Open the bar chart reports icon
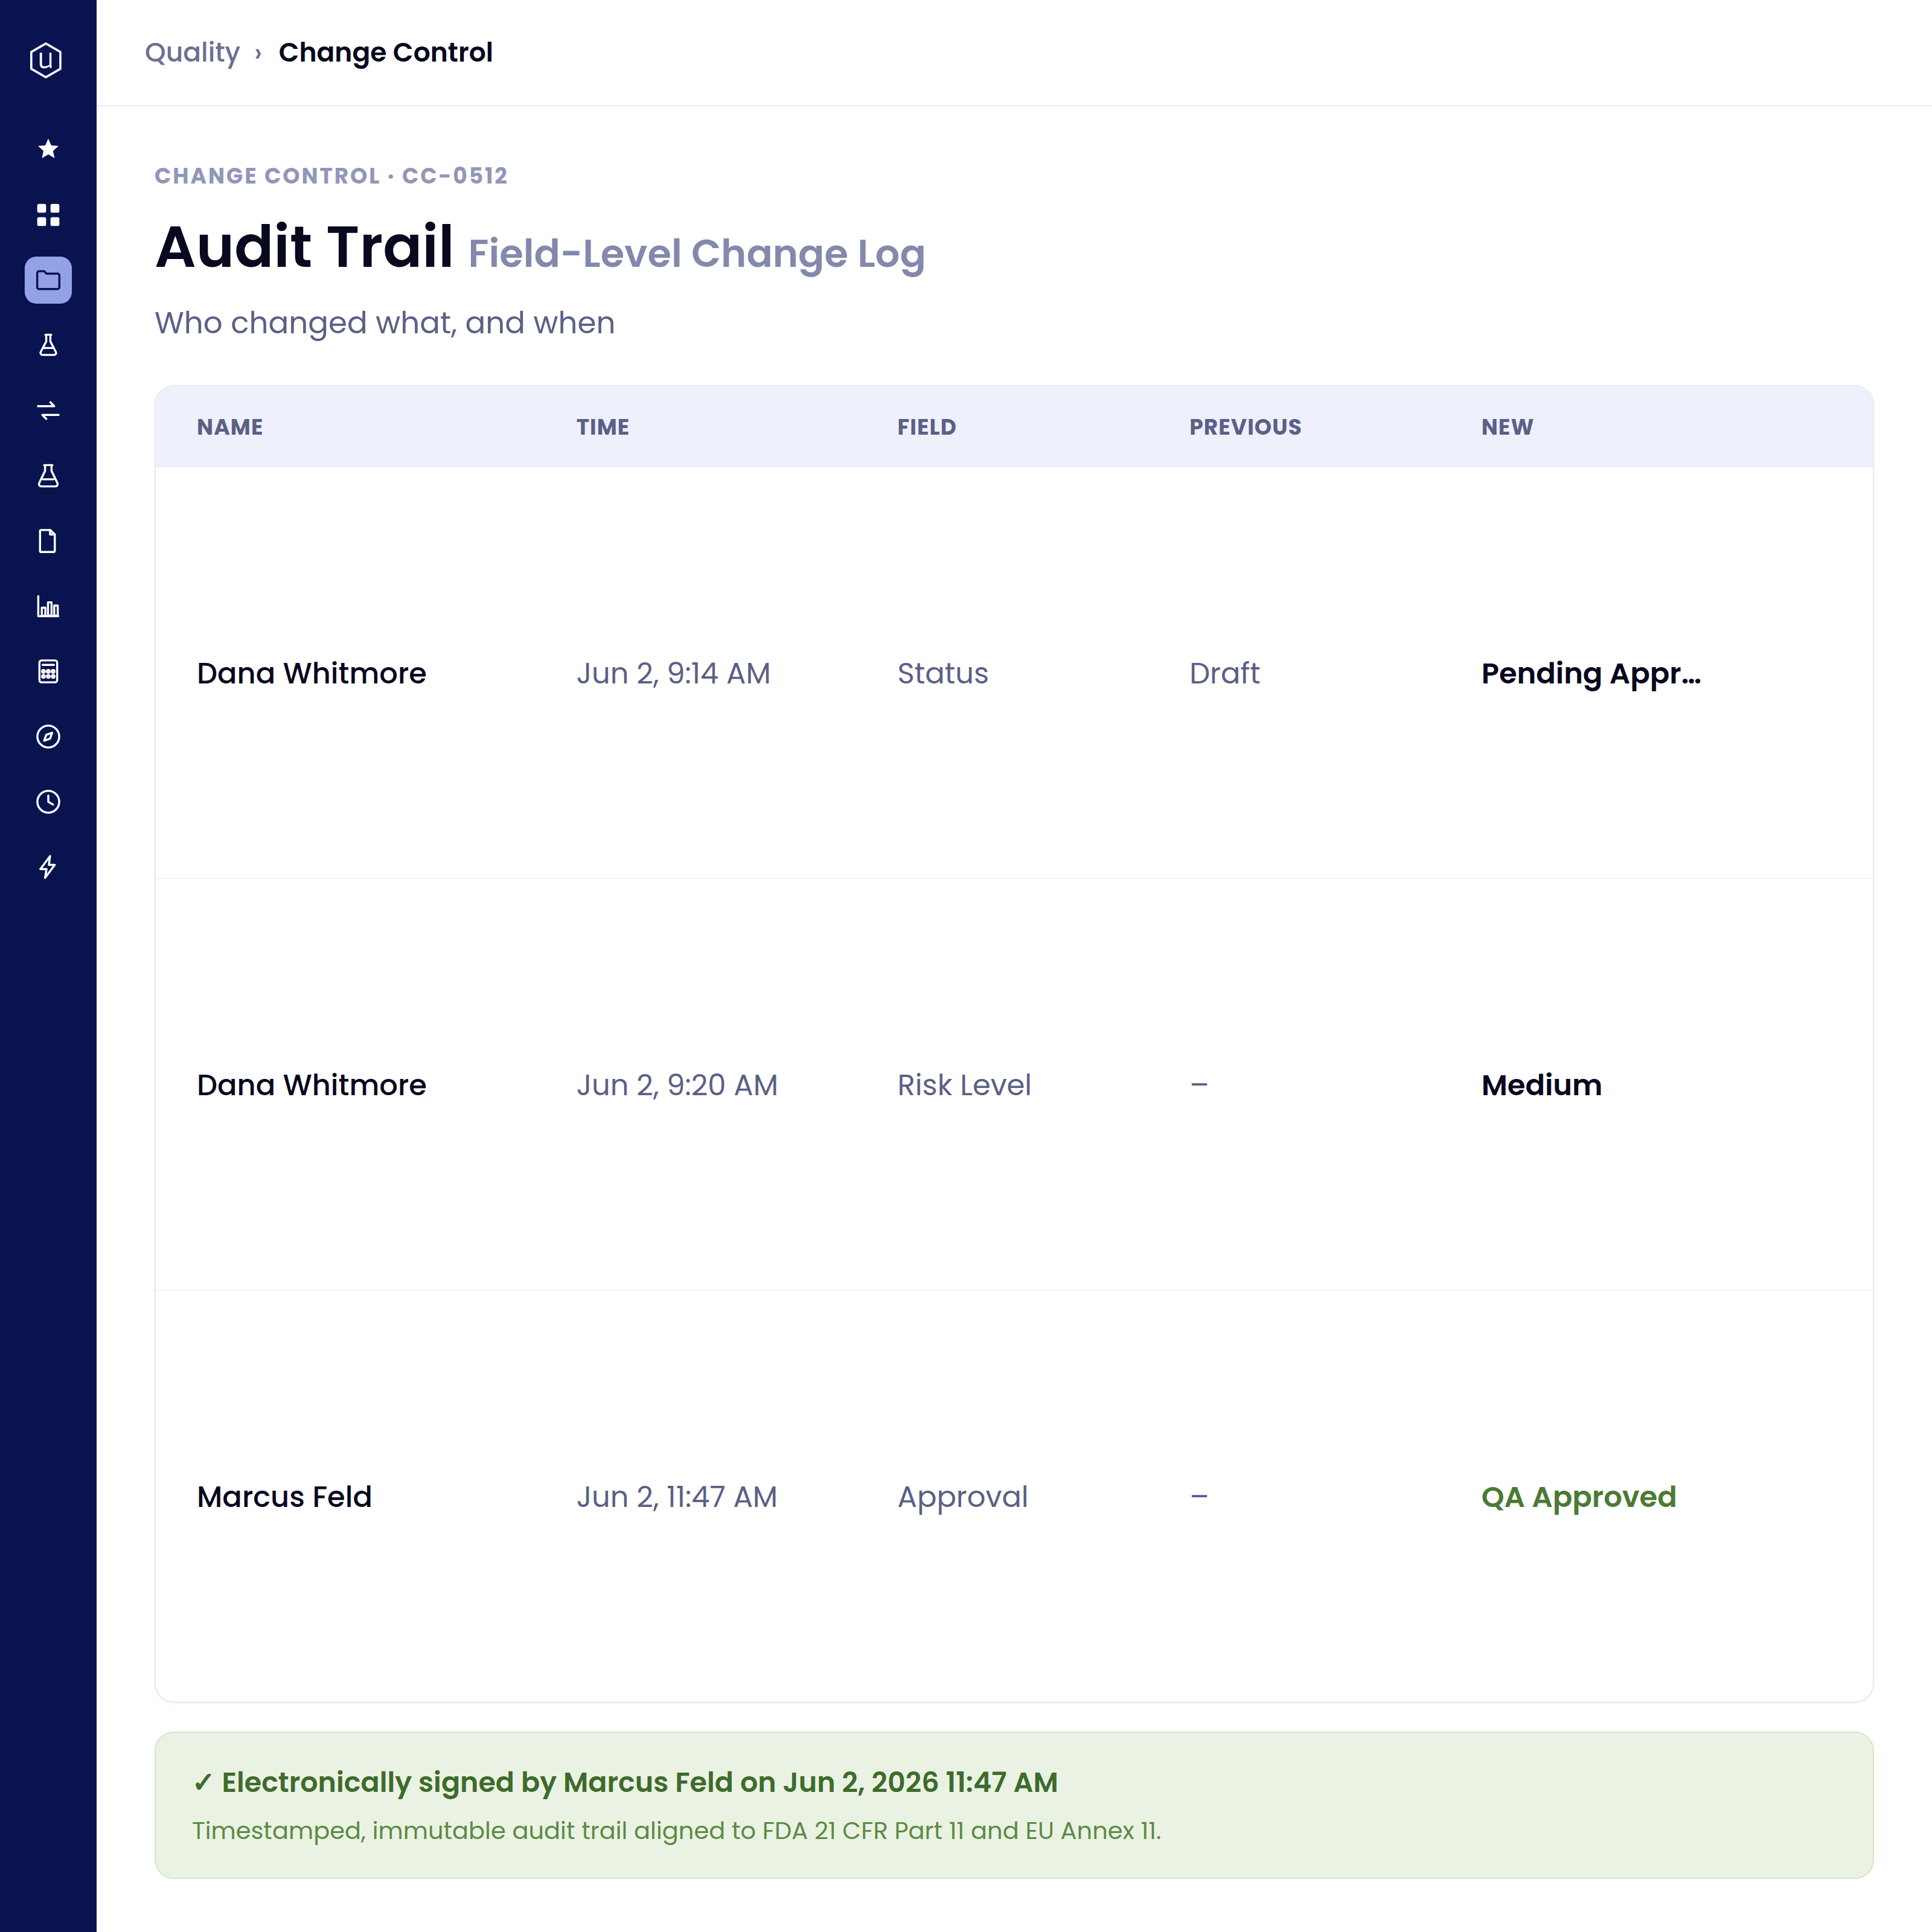1932x1932 pixels. (48, 606)
